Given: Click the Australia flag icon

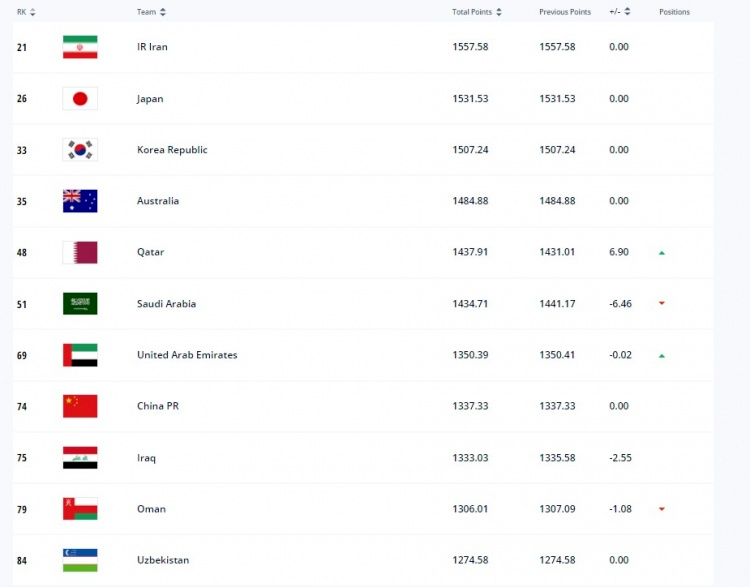Looking at the screenshot, I should click(80, 201).
